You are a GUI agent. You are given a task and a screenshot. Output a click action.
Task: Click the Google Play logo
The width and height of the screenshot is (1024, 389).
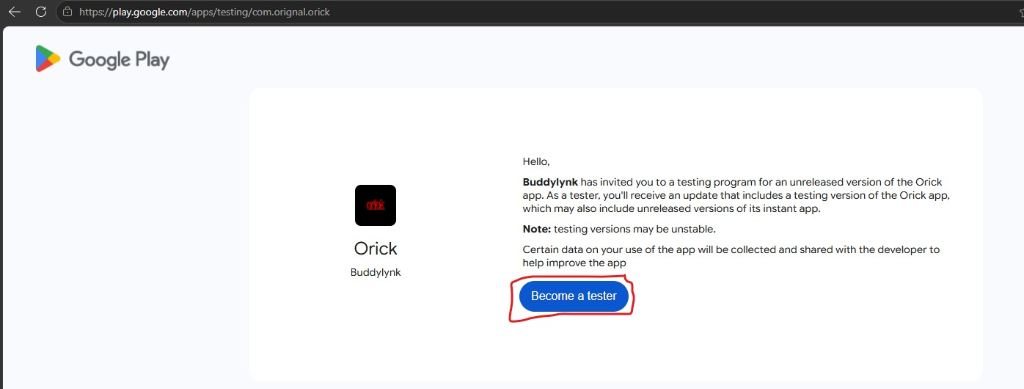point(103,59)
